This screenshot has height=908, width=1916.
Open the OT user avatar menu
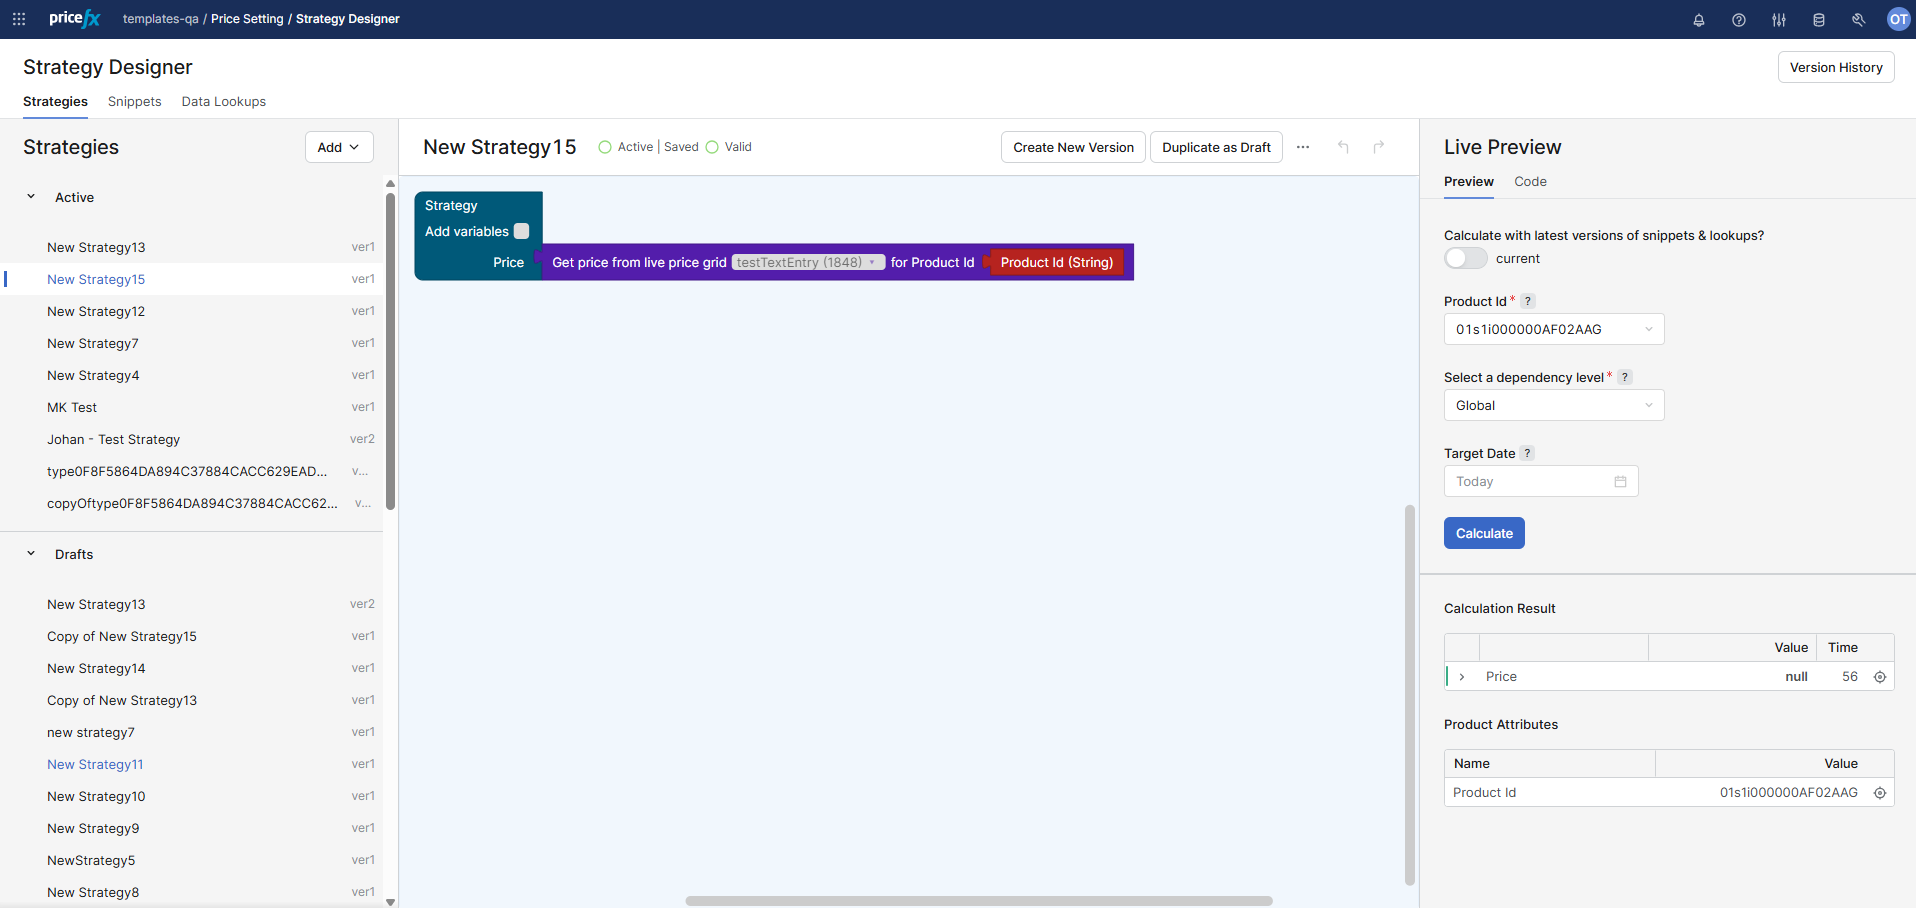[x=1897, y=19]
